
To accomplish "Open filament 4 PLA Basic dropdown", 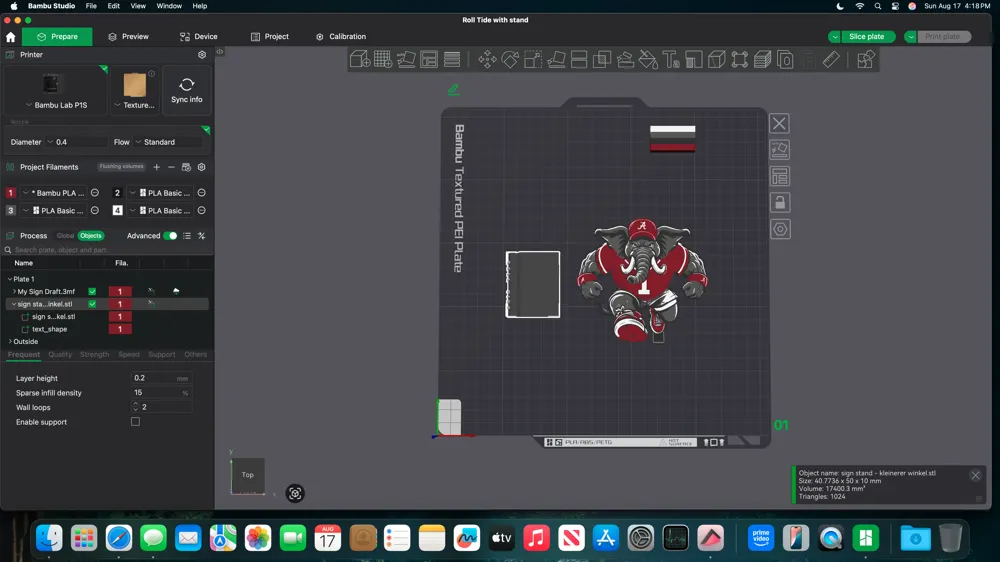I will coord(161,211).
